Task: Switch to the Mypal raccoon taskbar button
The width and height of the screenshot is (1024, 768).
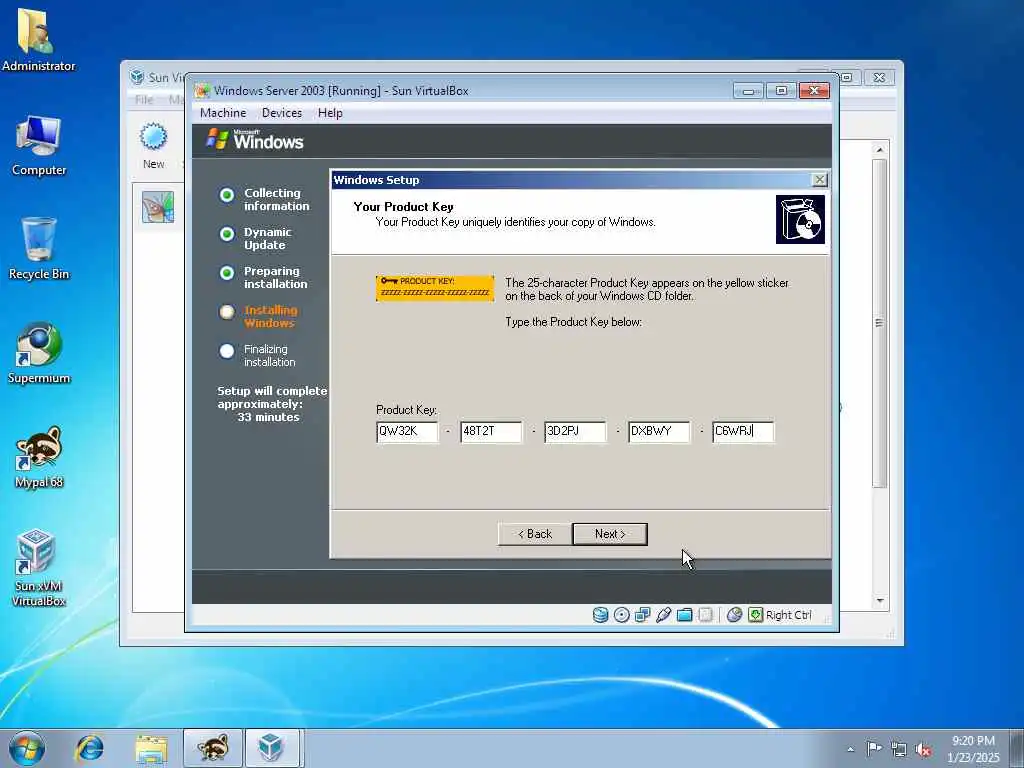Action: [x=213, y=748]
